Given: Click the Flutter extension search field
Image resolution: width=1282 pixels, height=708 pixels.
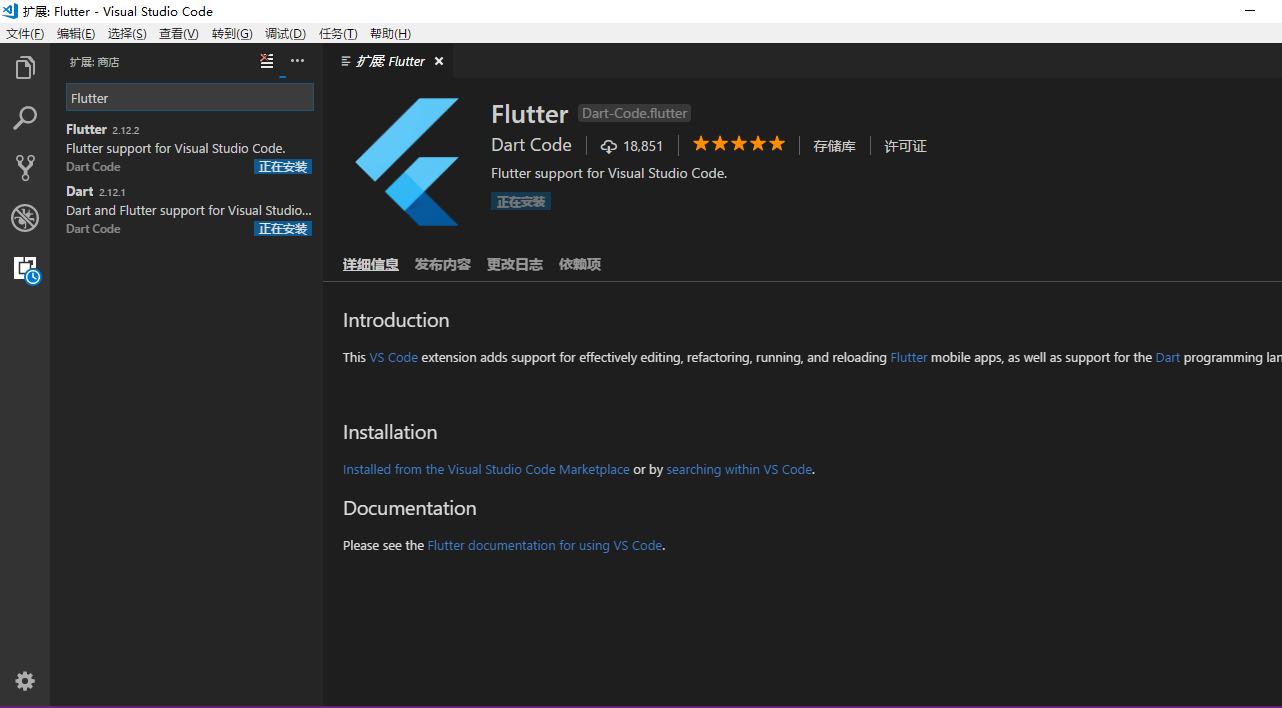Looking at the screenshot, I should (190, 97).
